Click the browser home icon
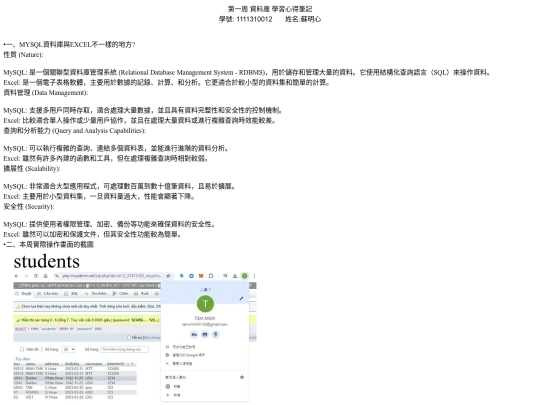Viewport: 540px width, 405px height. (45, 276)
